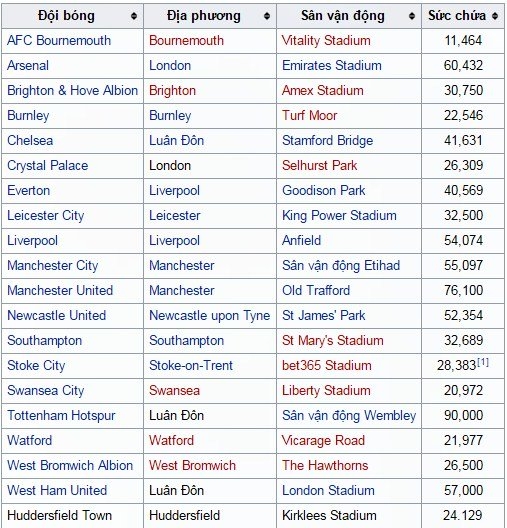This screenshot has height=528, width=507.
Task: Open the Crystal Palace team page
Action: (x=47, y=166)
